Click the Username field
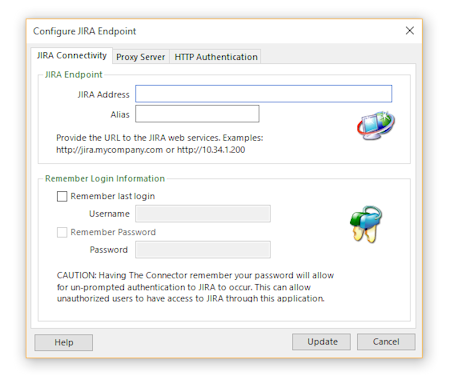 (x=203, y=214)
